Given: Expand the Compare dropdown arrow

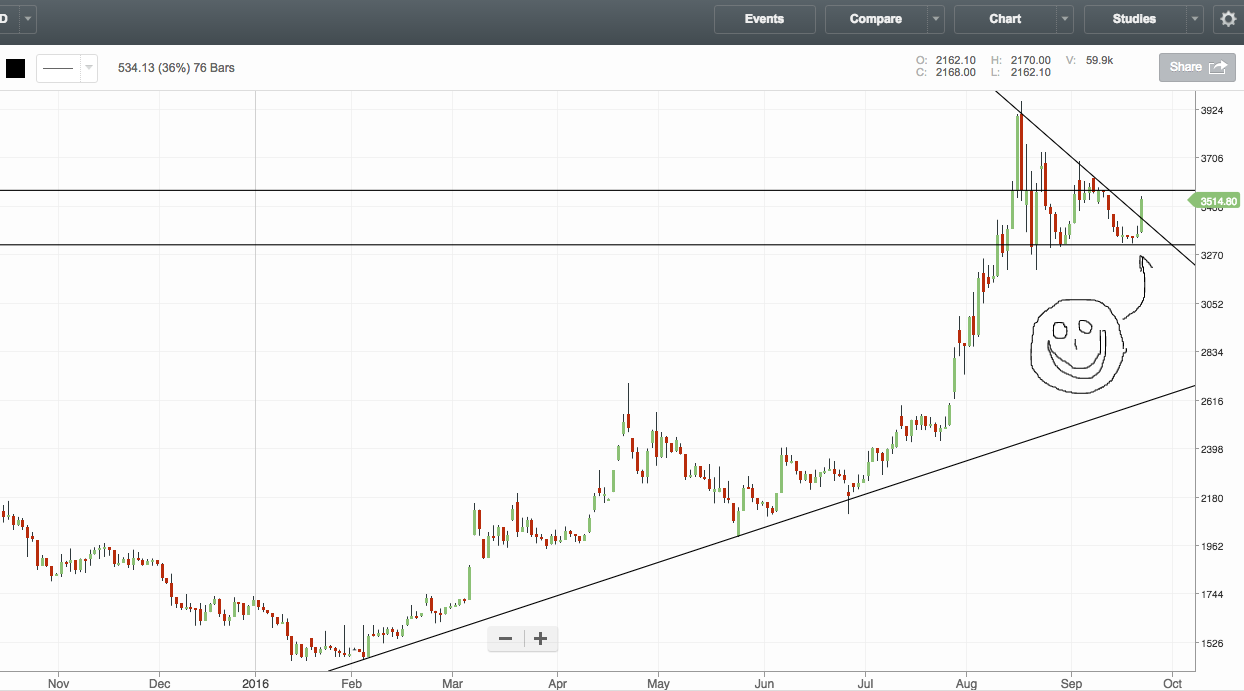Looking at the screenshot, I should 935,19.
